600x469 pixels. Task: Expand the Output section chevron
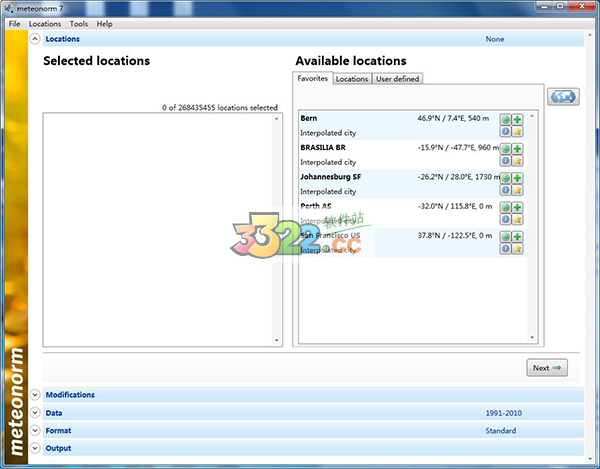click(35, 448)
